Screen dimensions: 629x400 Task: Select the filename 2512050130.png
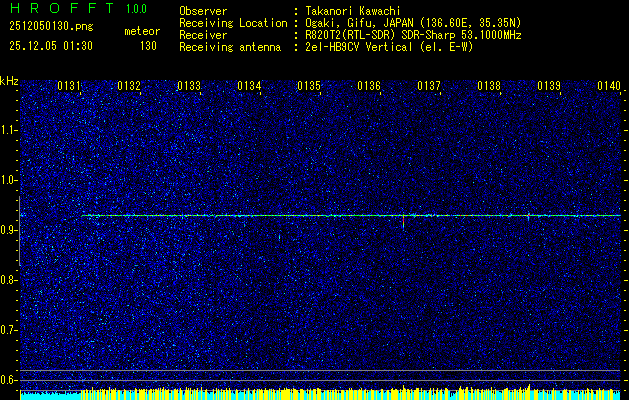click(x=51, y=27)
